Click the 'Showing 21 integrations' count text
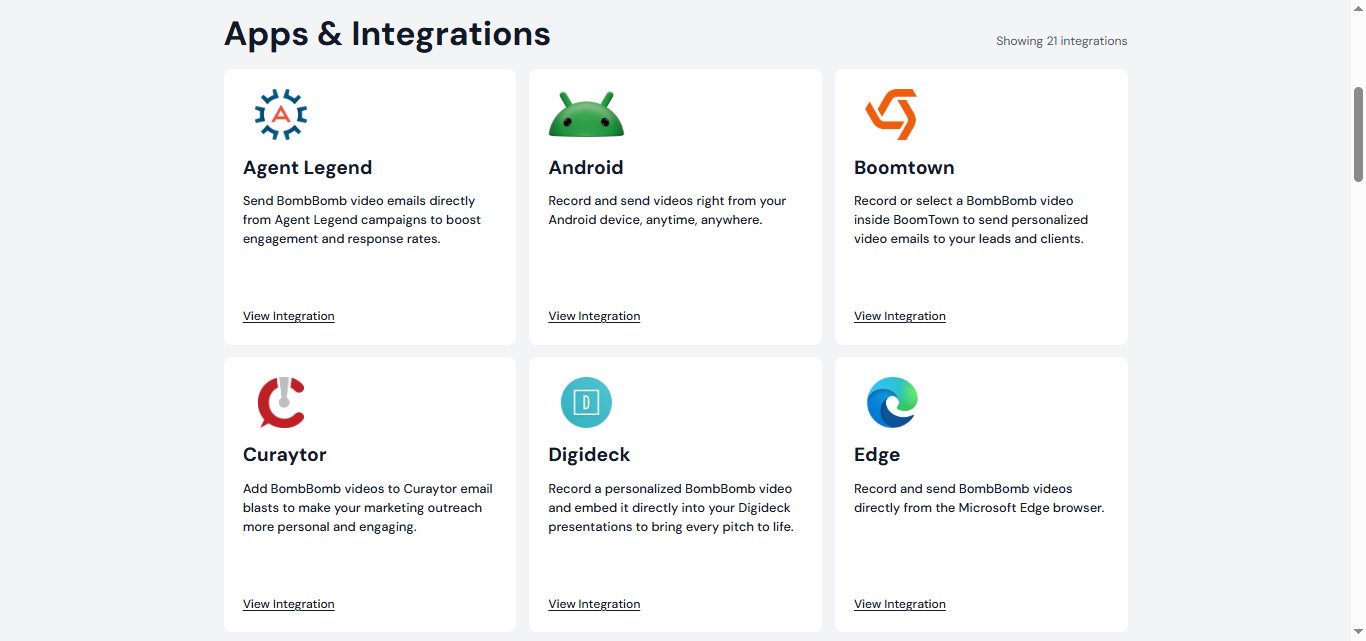This screenshot has width=1366, height=641. pos(1062,41)
